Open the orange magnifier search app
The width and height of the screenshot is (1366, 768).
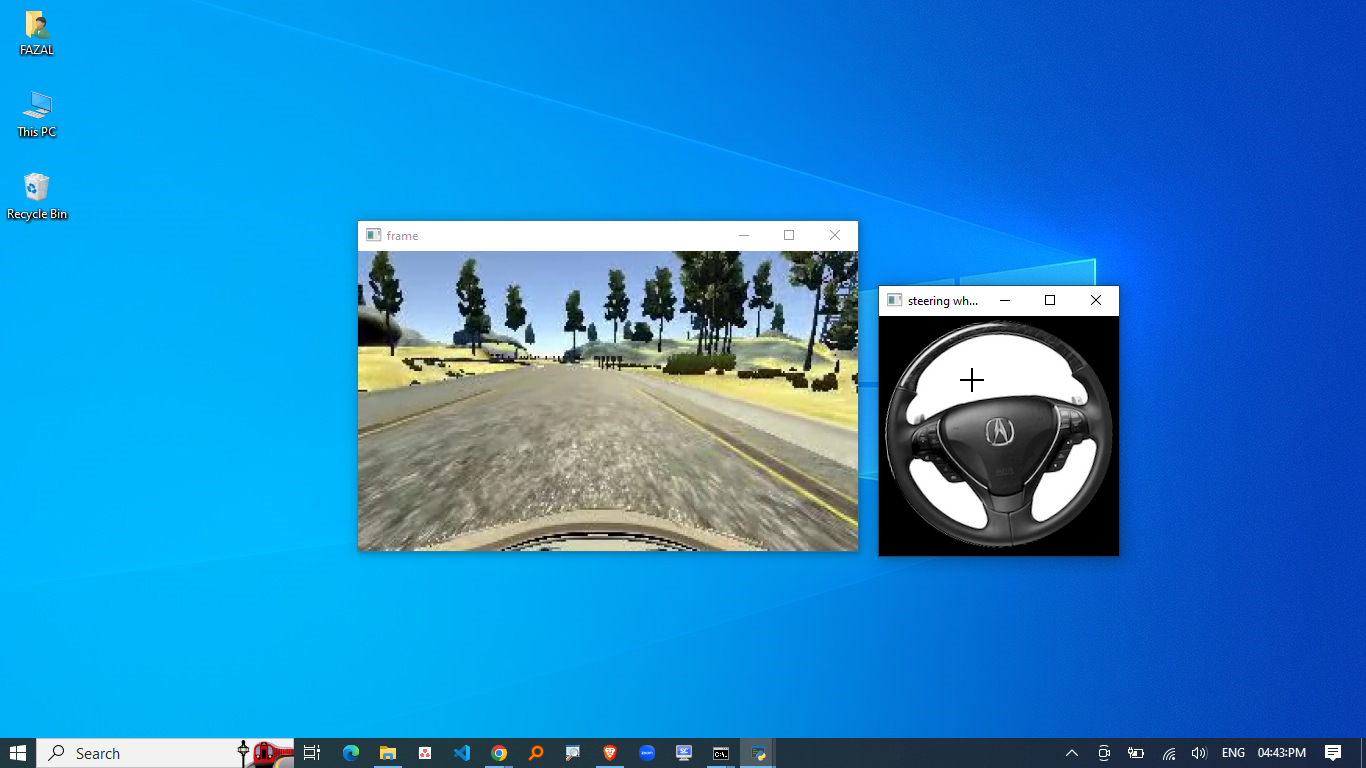536,753
